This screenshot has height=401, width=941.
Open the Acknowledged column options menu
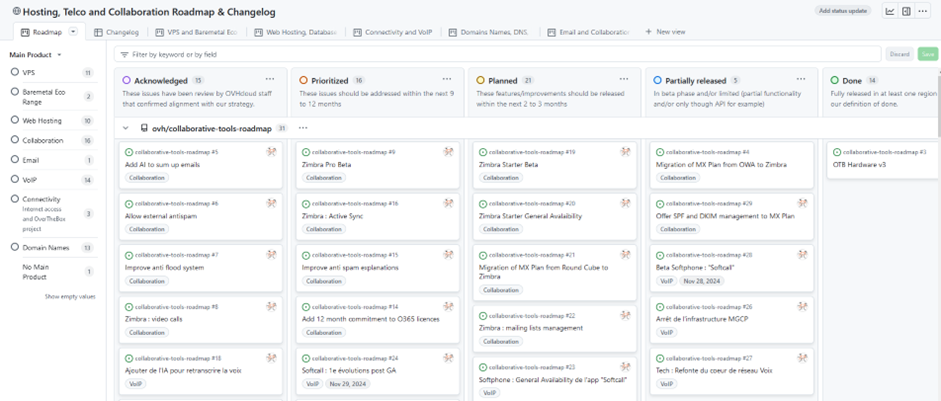[270, 80]
